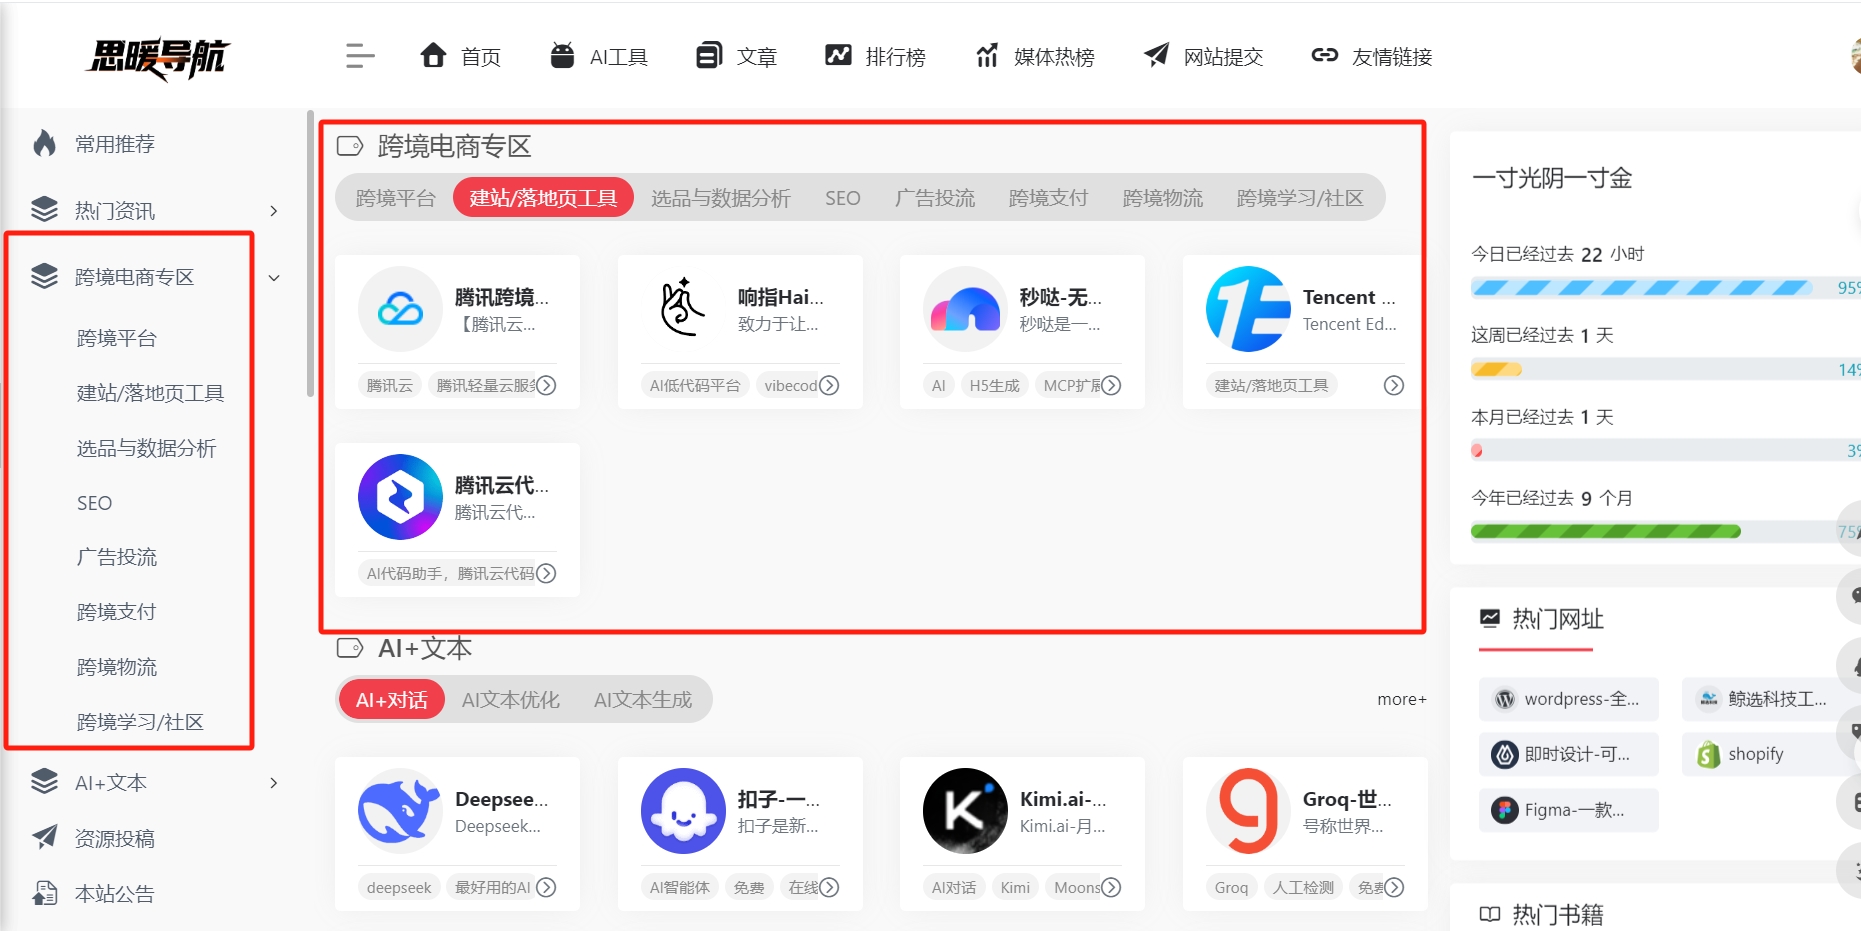This screenshot has width=1861, height=931.
Task: Switch to the 选品与数据分析 tab
Action: [x=720, y=198]
